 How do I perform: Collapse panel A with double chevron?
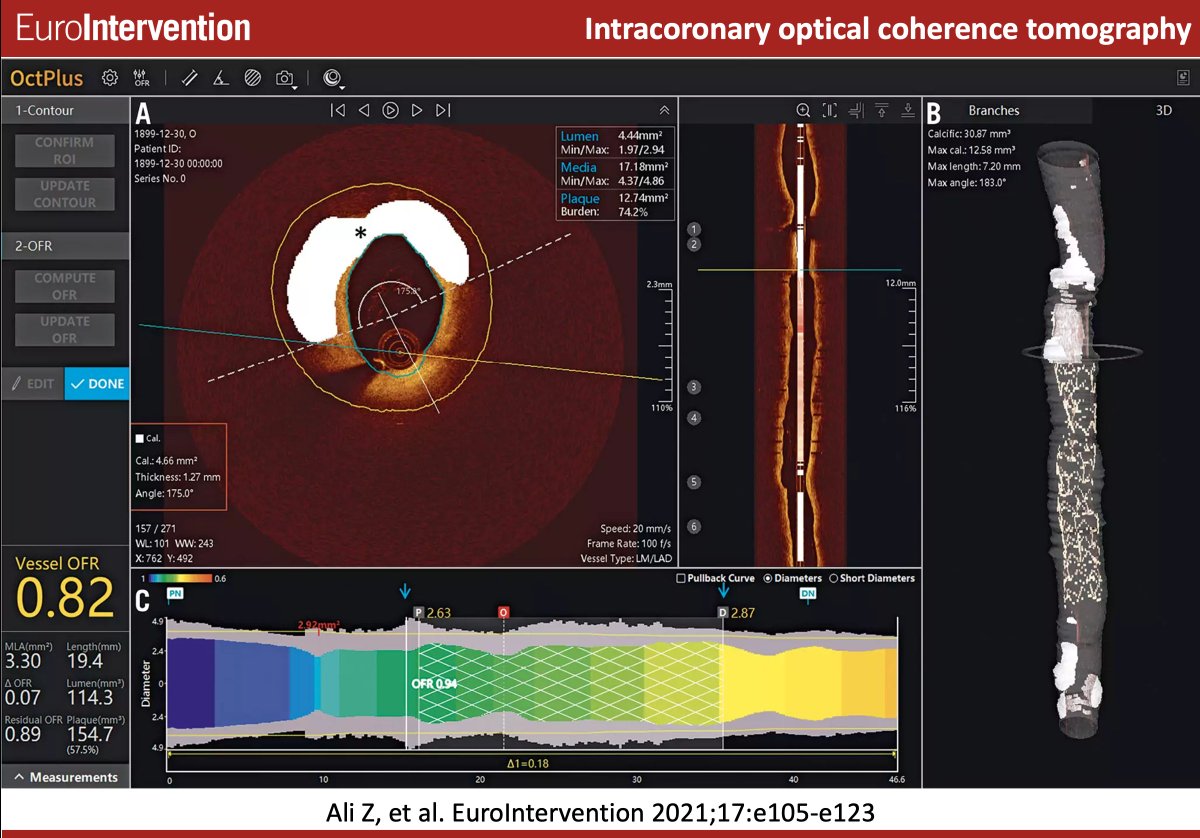click(664, 110)
